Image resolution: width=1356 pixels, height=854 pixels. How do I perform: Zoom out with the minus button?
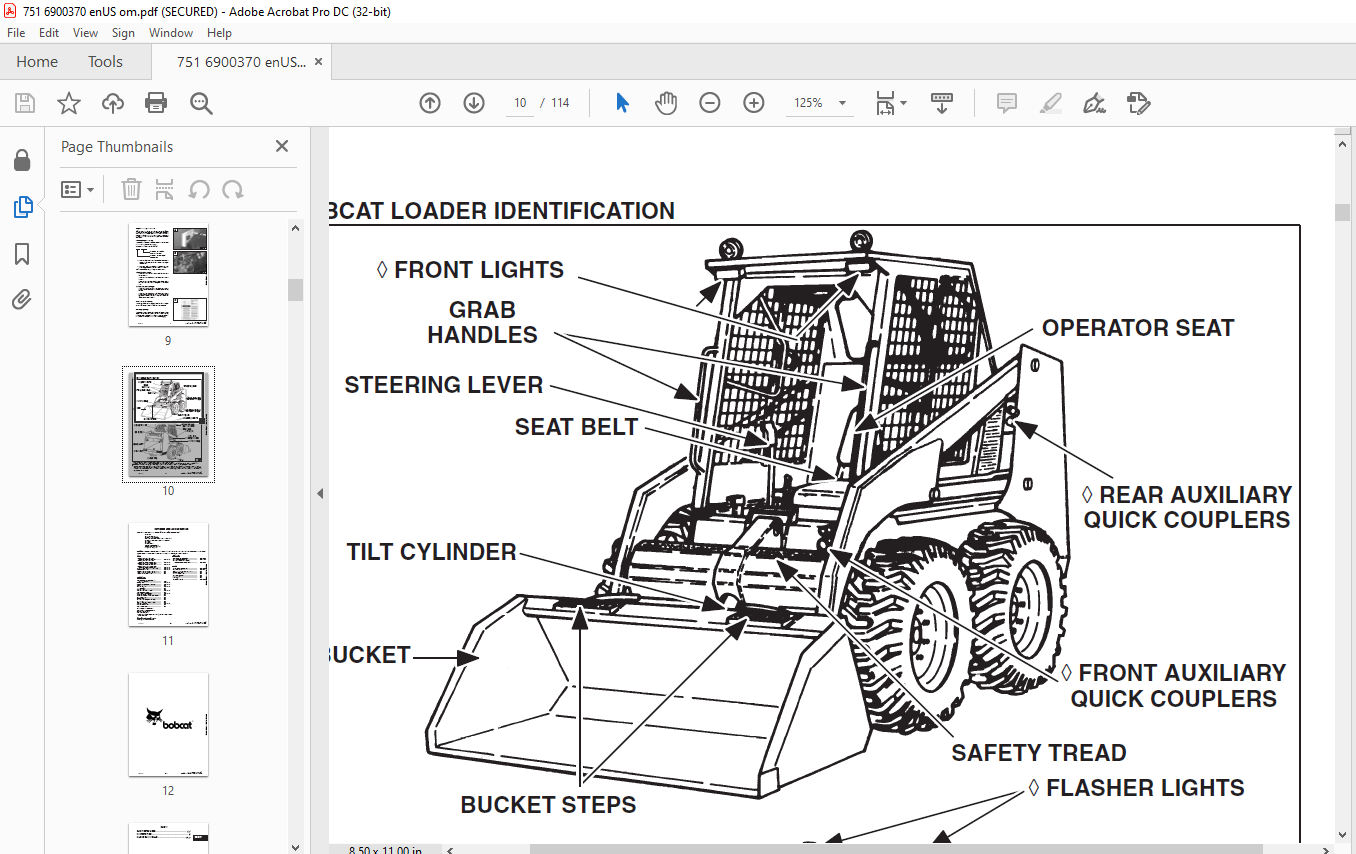coord(710,103)
